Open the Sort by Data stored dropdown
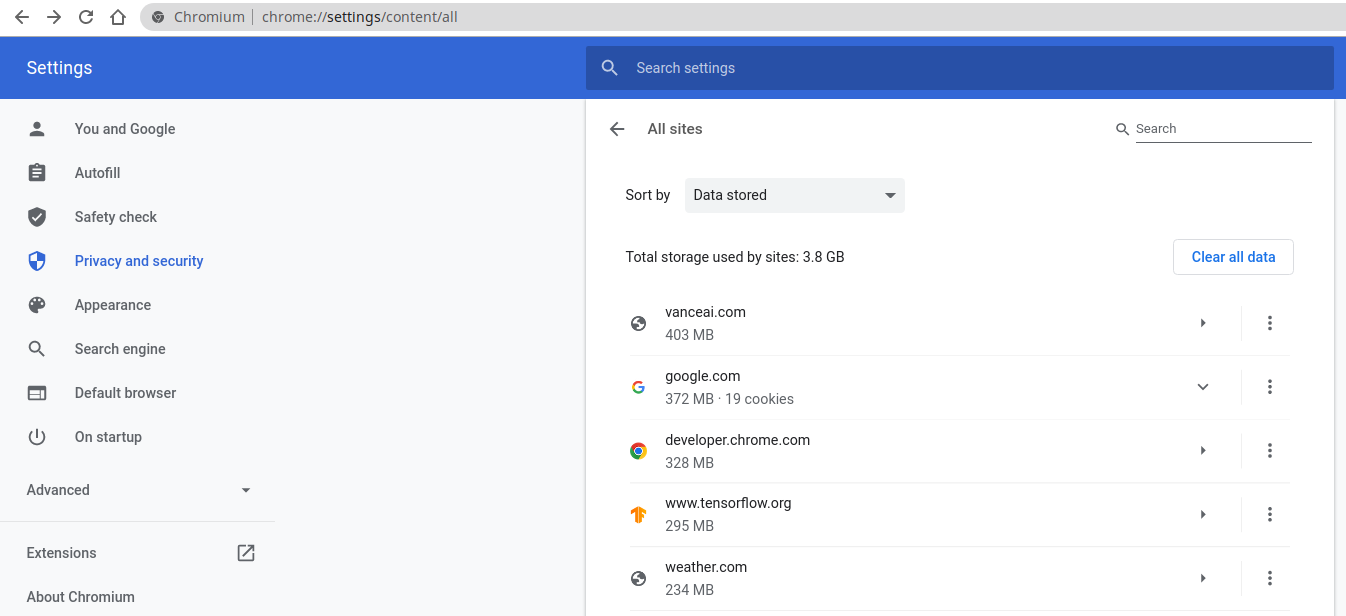1346x616 pixels. click(x=794, y=195)
